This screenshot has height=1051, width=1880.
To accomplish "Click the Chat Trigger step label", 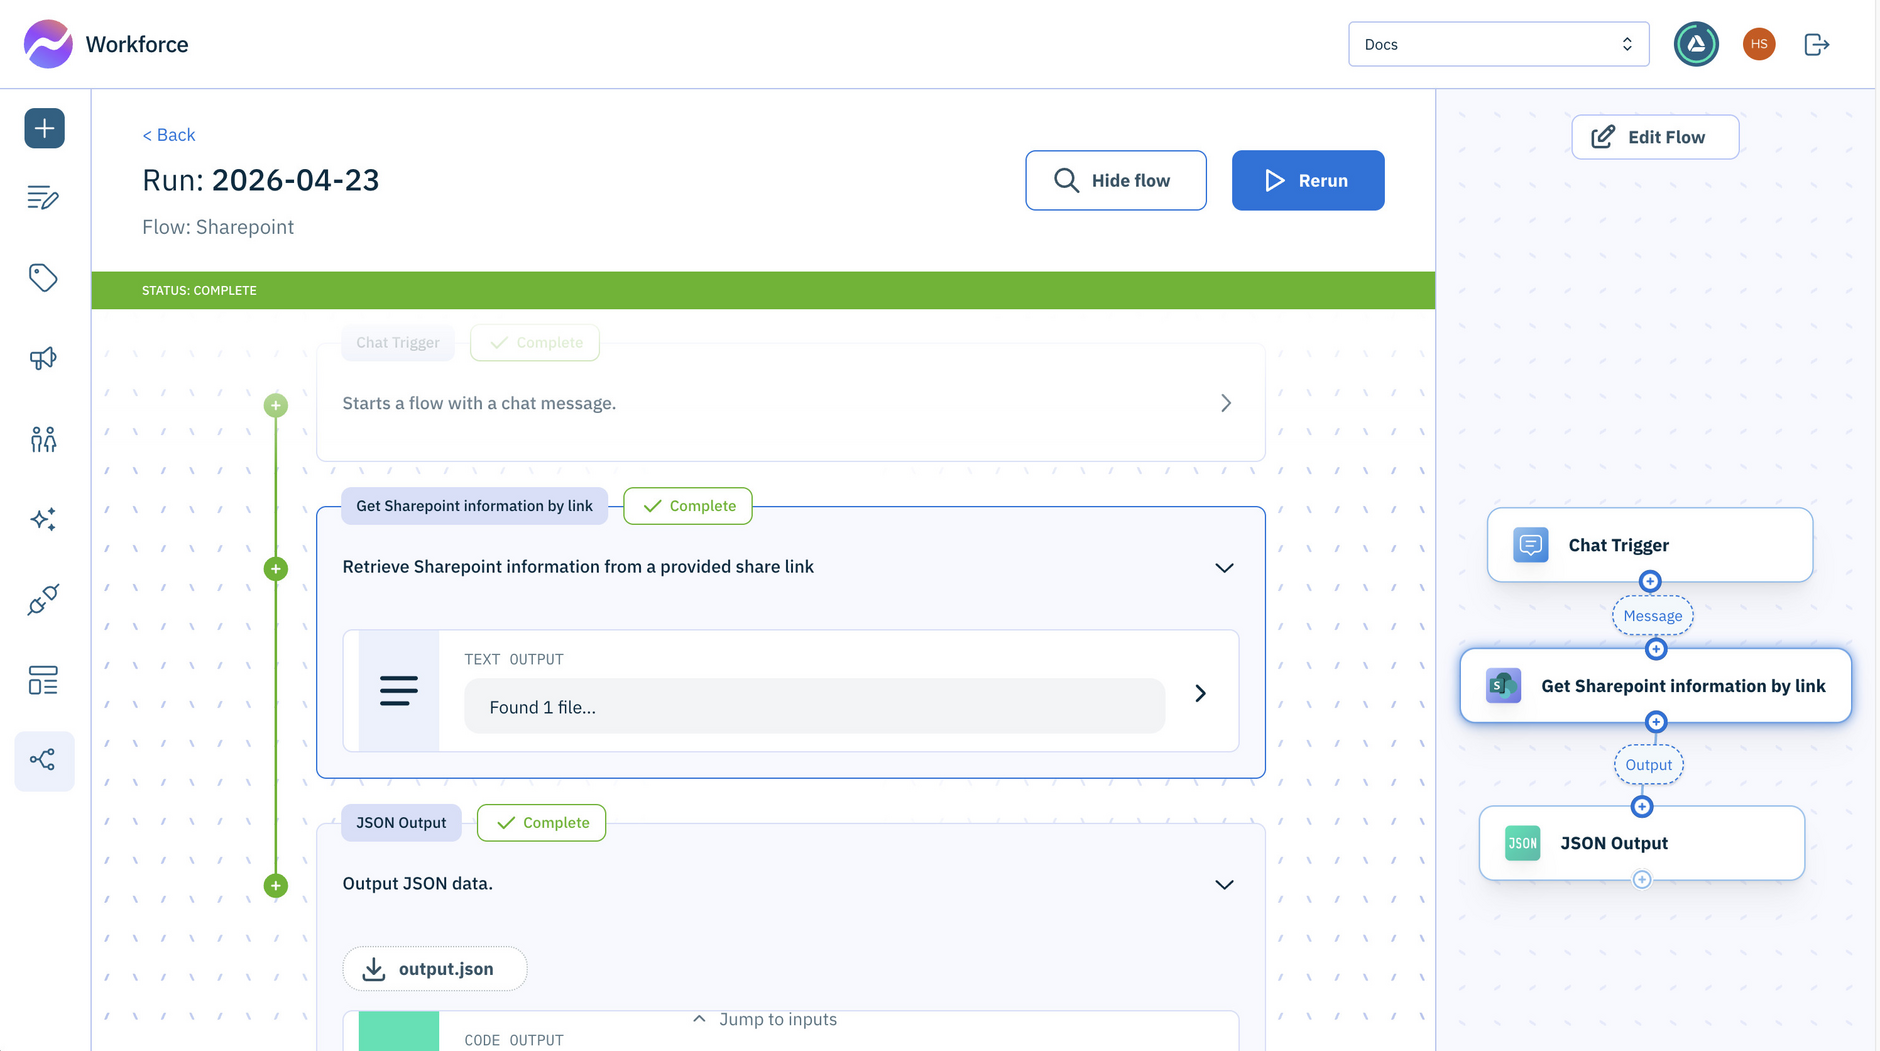I will [x=398, y=343].
